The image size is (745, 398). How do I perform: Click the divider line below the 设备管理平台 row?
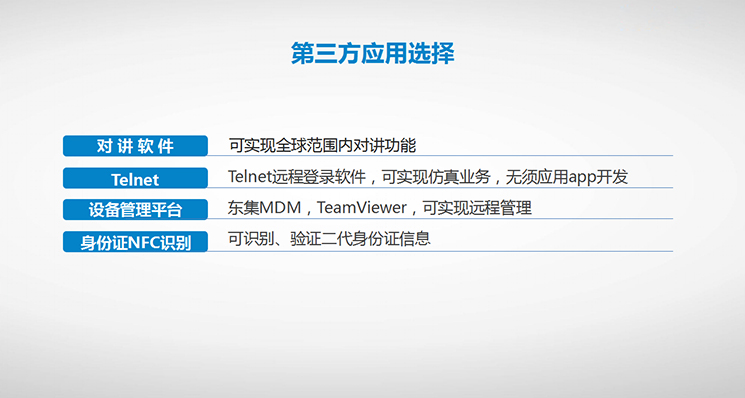tap(440, 219)
